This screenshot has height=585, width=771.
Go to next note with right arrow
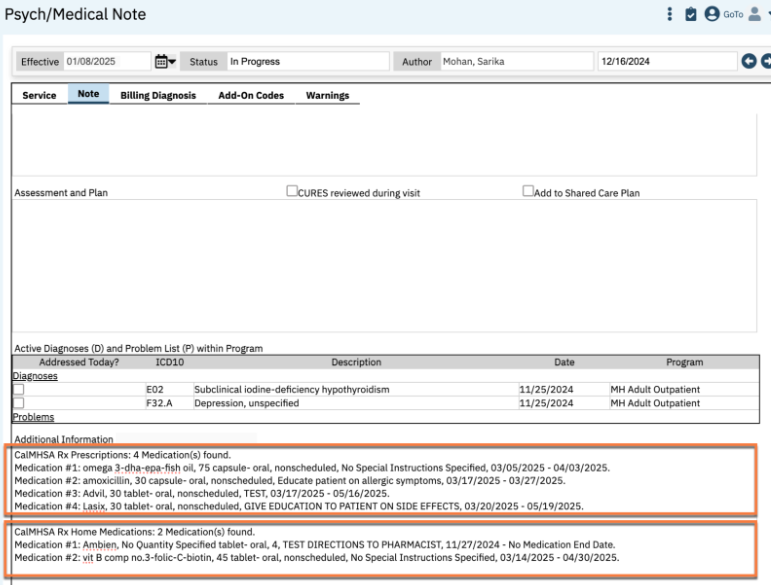tap(766, 61)
